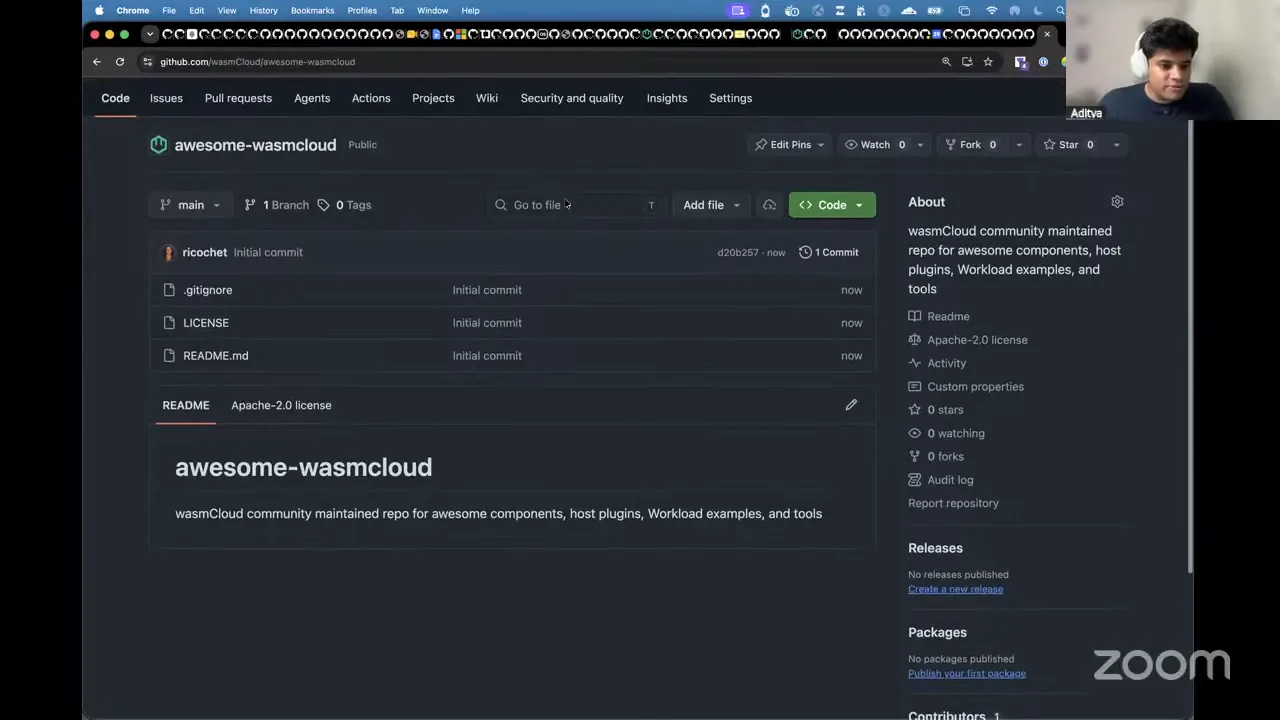Open the cloud codespace icon button
Viewport: 1280px width, 720px height.
tap(769, 205)
